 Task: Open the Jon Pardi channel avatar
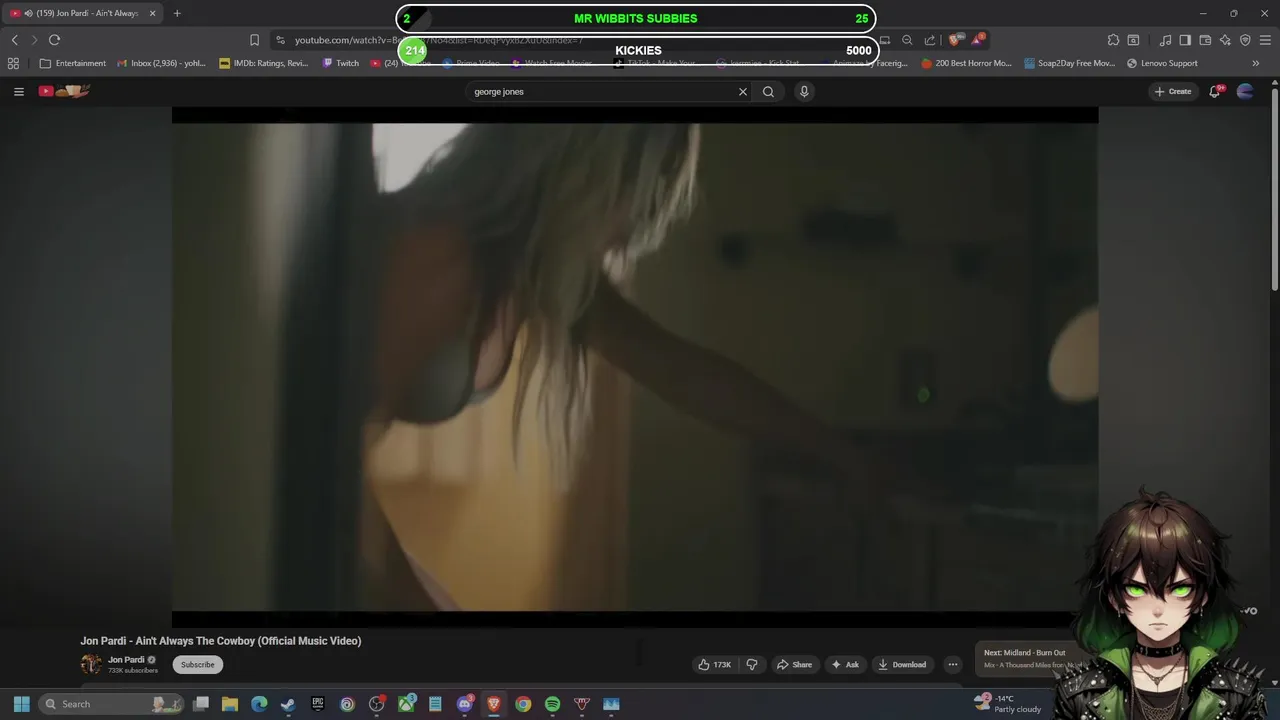(91, 664)
